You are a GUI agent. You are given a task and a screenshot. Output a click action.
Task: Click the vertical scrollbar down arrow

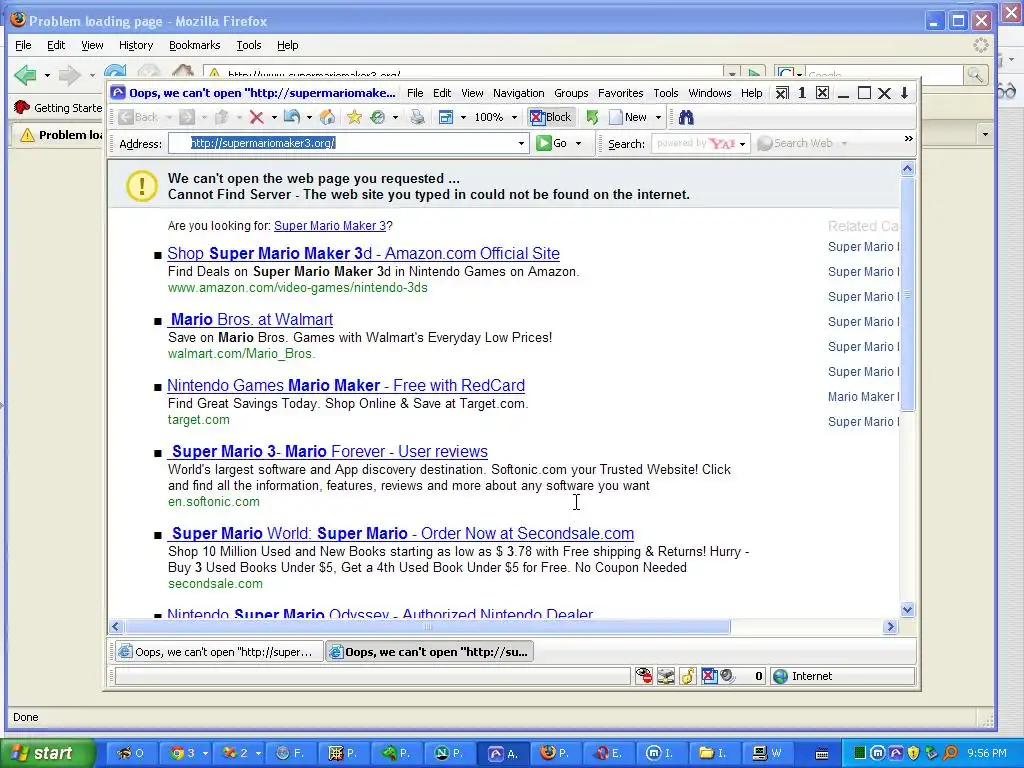tap(907, 609)
